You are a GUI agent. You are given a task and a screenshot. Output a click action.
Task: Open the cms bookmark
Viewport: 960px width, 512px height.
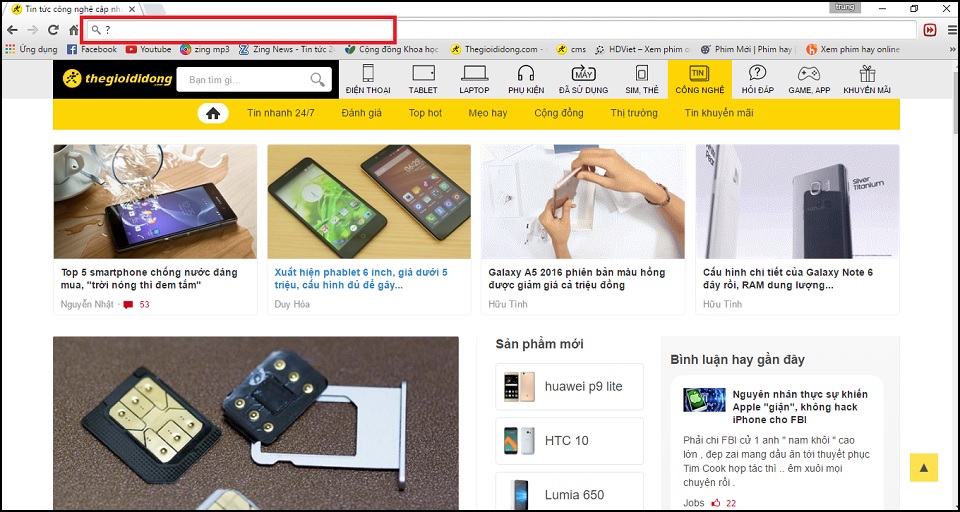click(571, 49)
